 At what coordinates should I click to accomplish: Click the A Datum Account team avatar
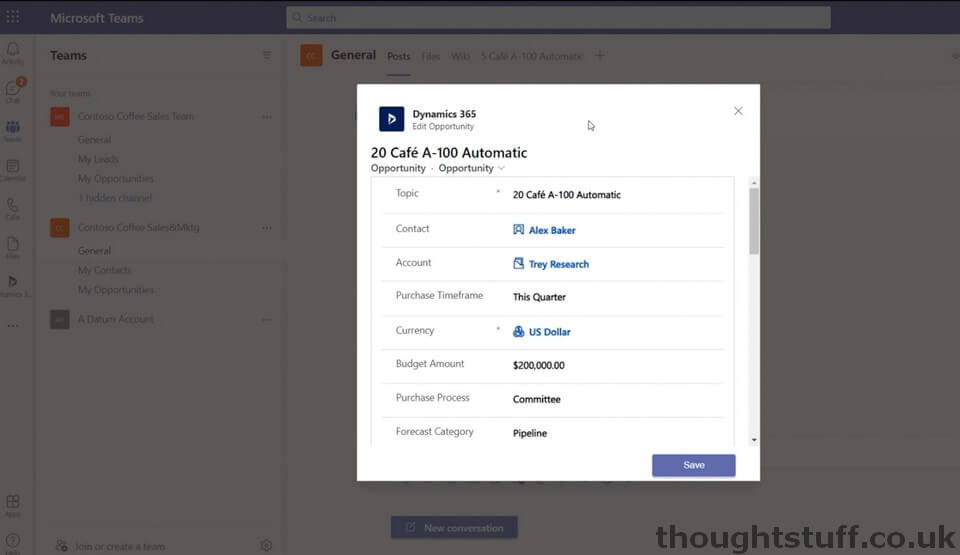coord(59,319)
